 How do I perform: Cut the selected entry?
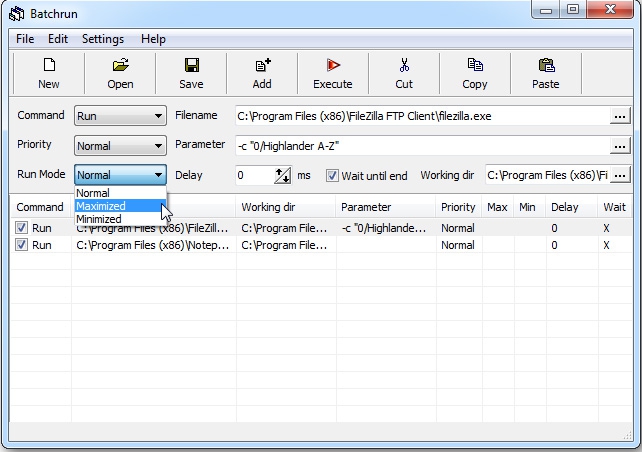[404, 73]
